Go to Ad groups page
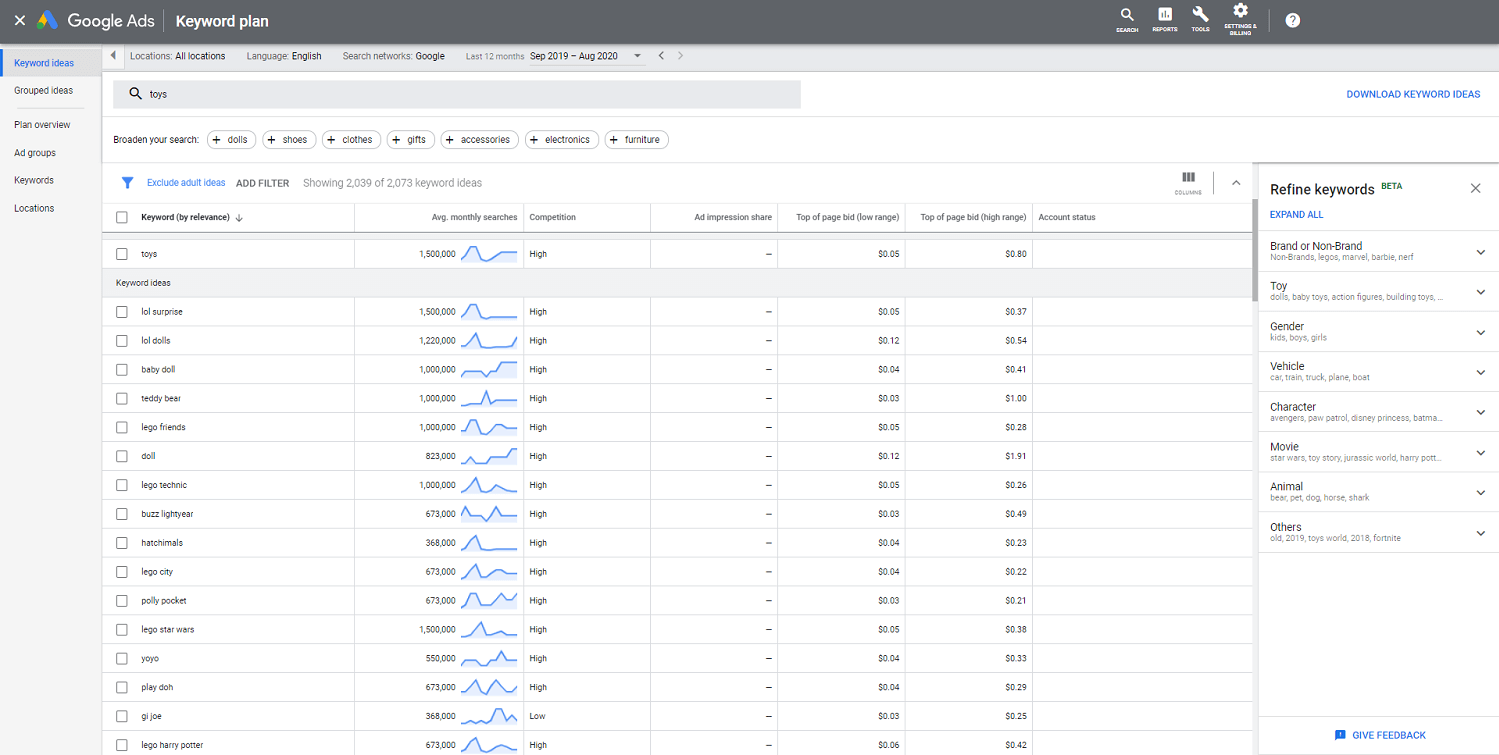Screen dimensions: 1499x755 [x=35, y=153]
